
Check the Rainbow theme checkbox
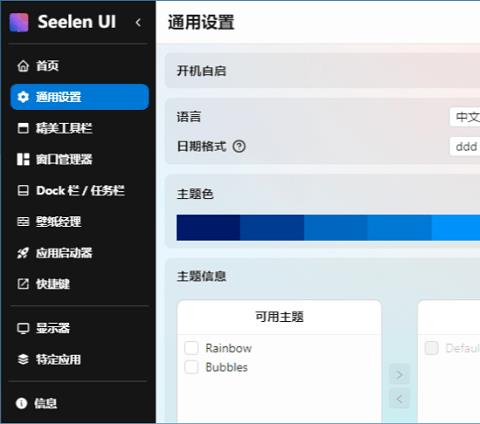[x=191, y=348]
